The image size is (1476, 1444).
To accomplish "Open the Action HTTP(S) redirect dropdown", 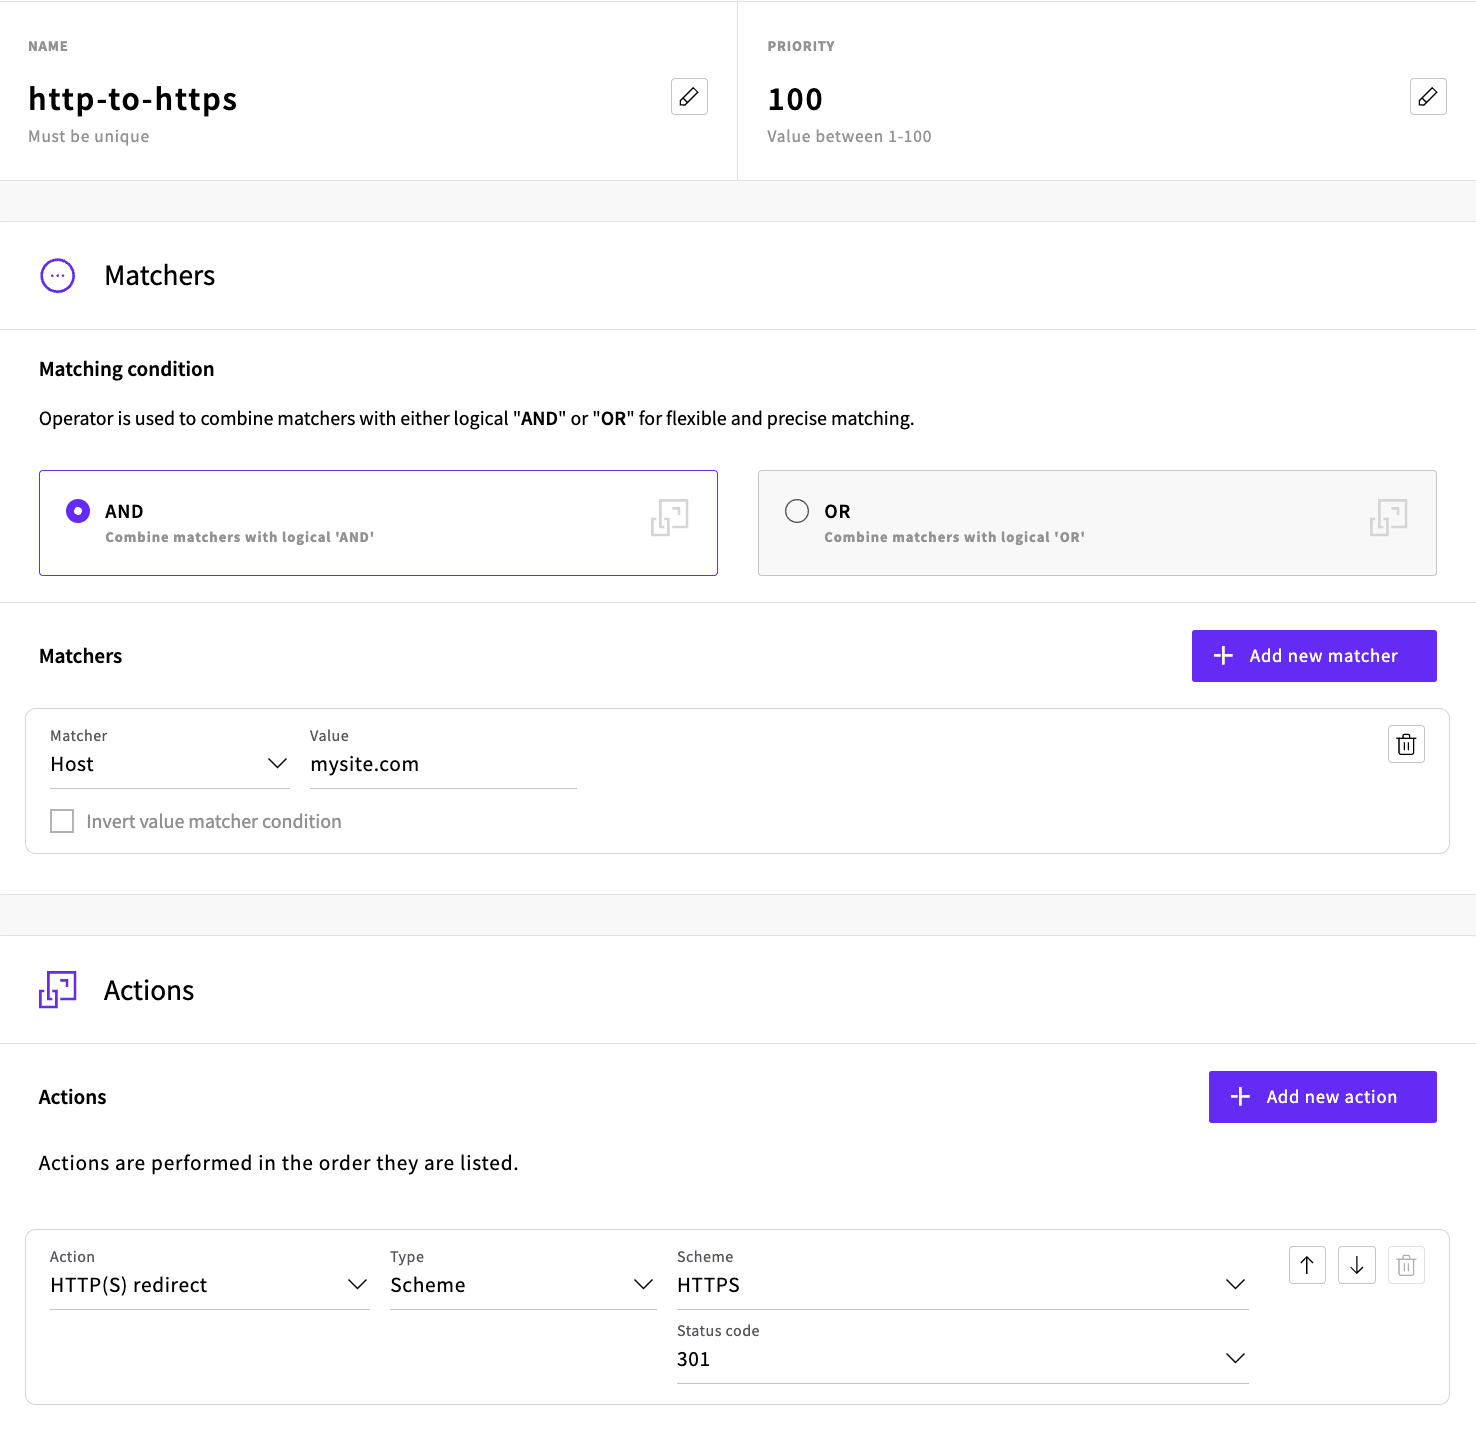I will tap(209, 1285).
